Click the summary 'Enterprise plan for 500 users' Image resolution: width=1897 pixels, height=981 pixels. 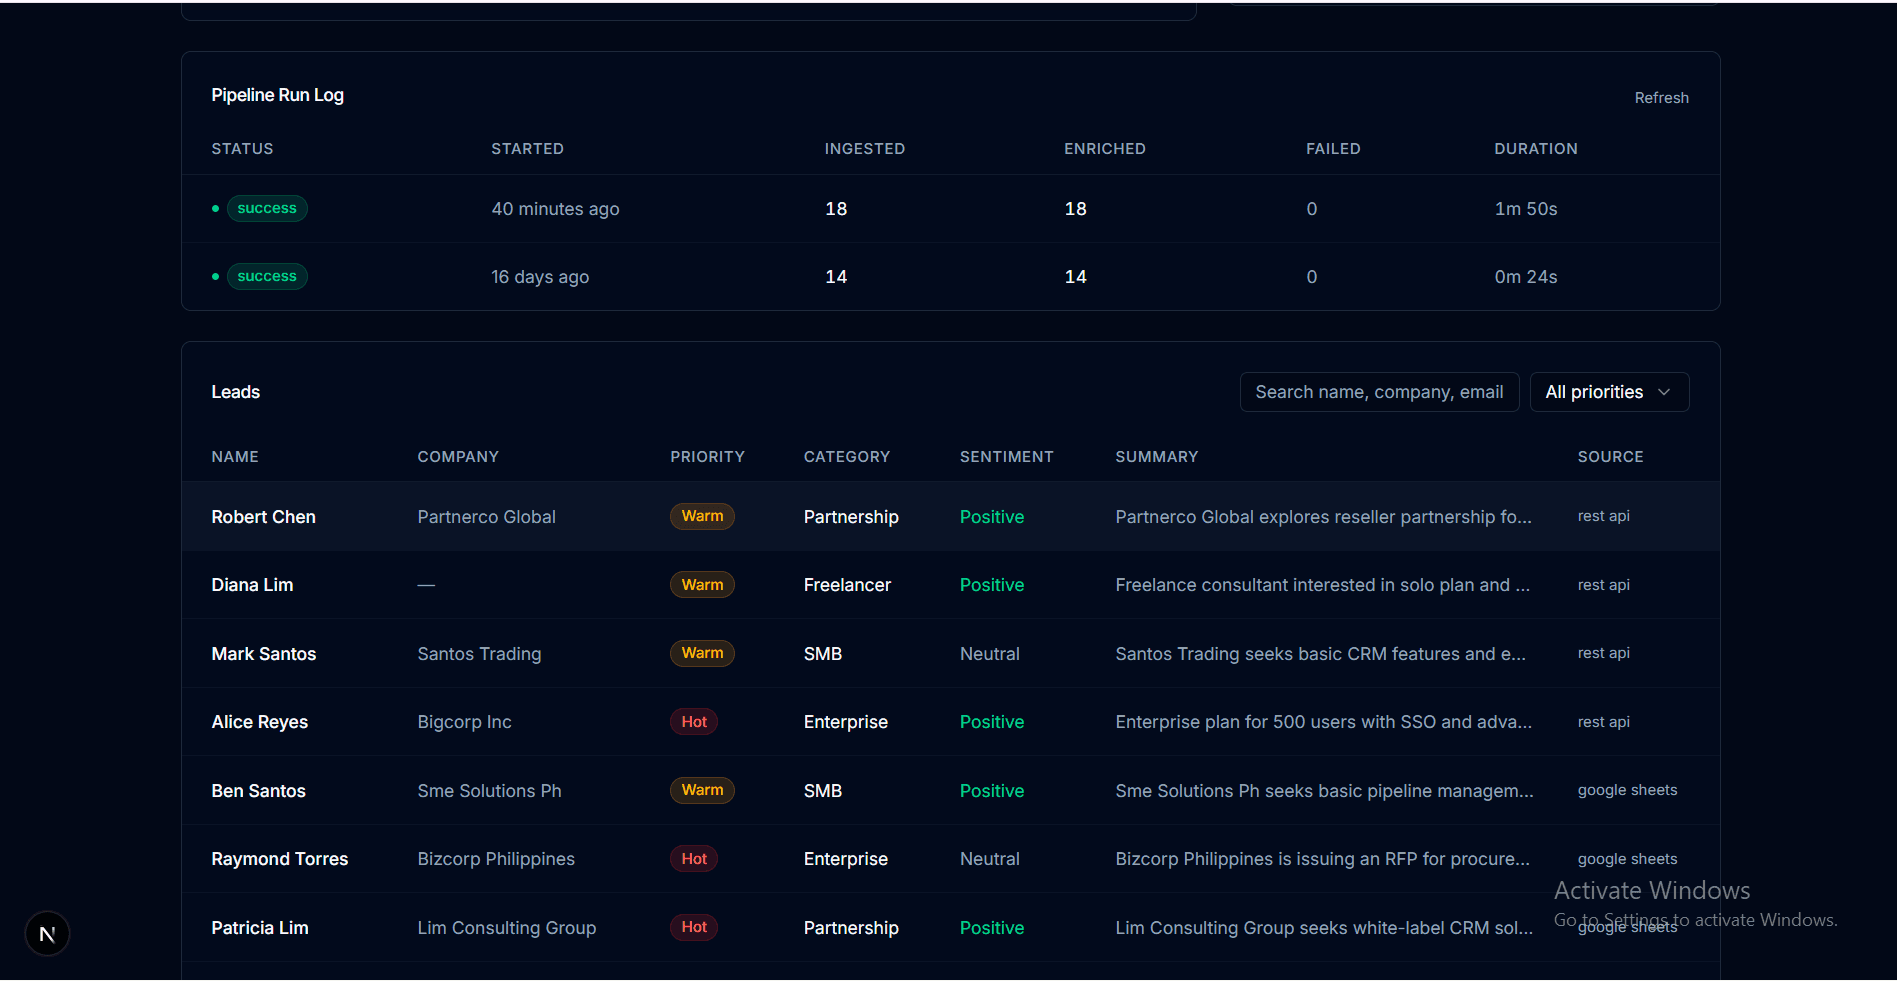click(1323, 722)
